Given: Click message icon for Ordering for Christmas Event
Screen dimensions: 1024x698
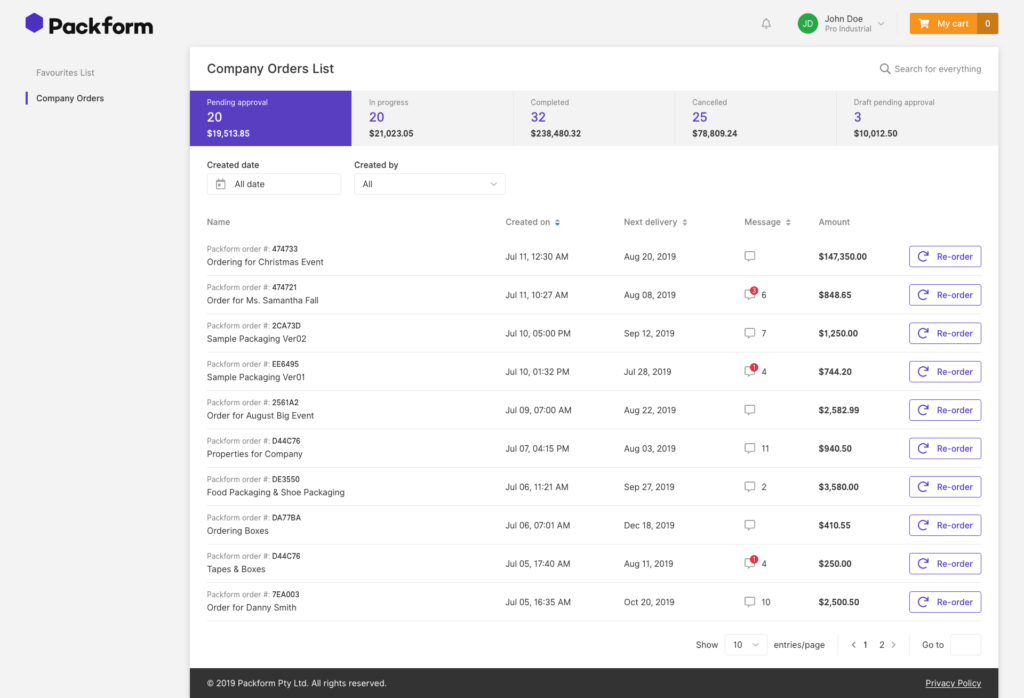Looking at the screenshot, I should pyautogui.click(x=750, y=256).
